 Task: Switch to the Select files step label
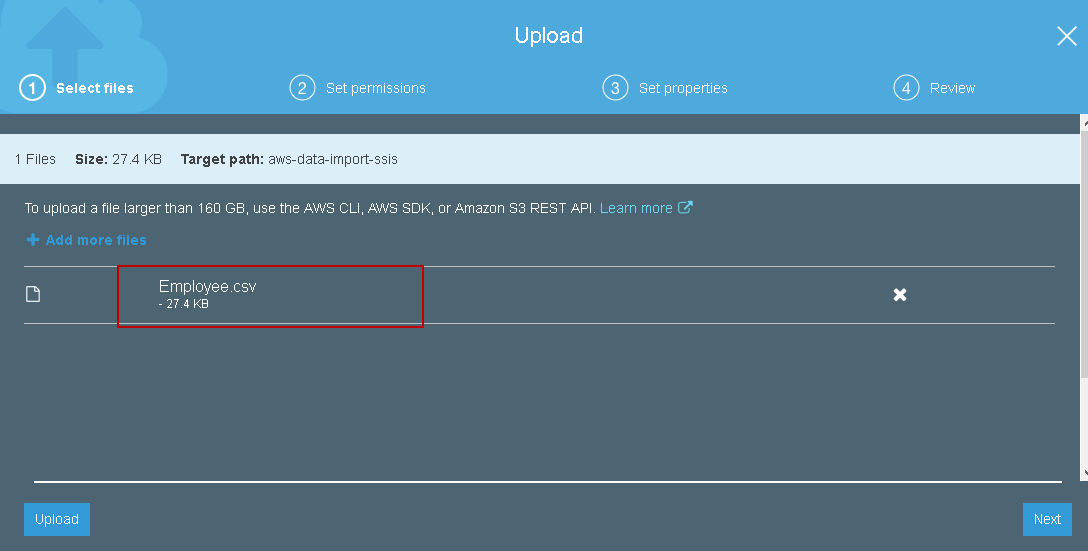point(95,88)
